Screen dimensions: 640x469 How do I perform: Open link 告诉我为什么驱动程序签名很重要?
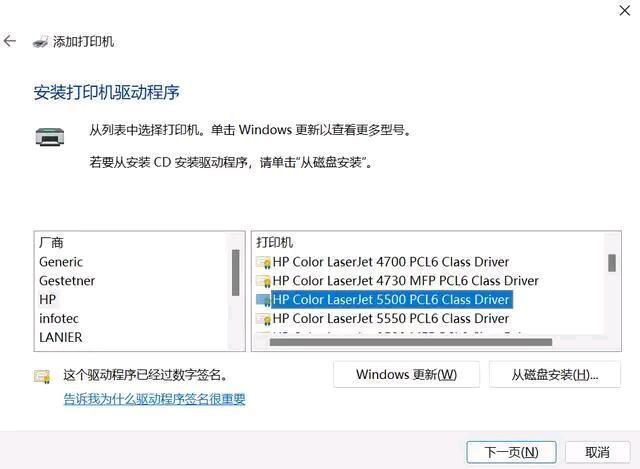pos(154,399)
